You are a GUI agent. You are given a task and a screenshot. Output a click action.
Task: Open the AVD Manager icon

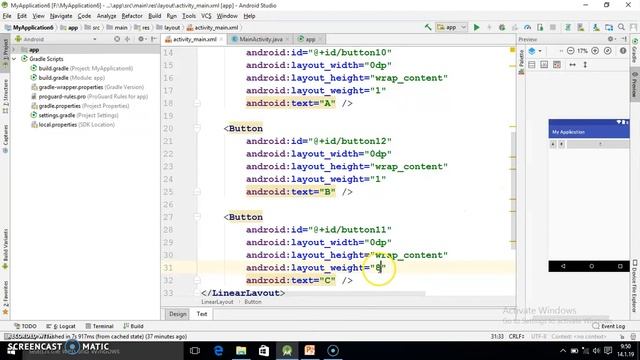click(580, 27)
